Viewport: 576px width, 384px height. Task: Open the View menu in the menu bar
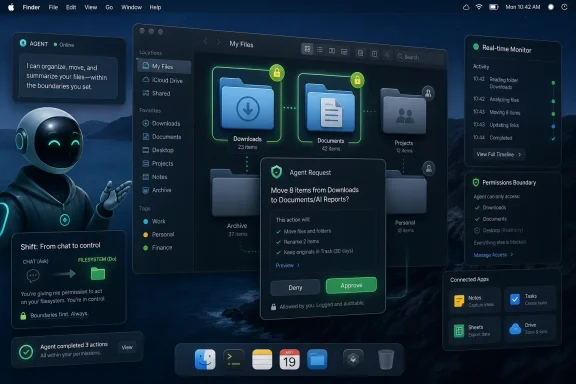(x=91, y=7)
